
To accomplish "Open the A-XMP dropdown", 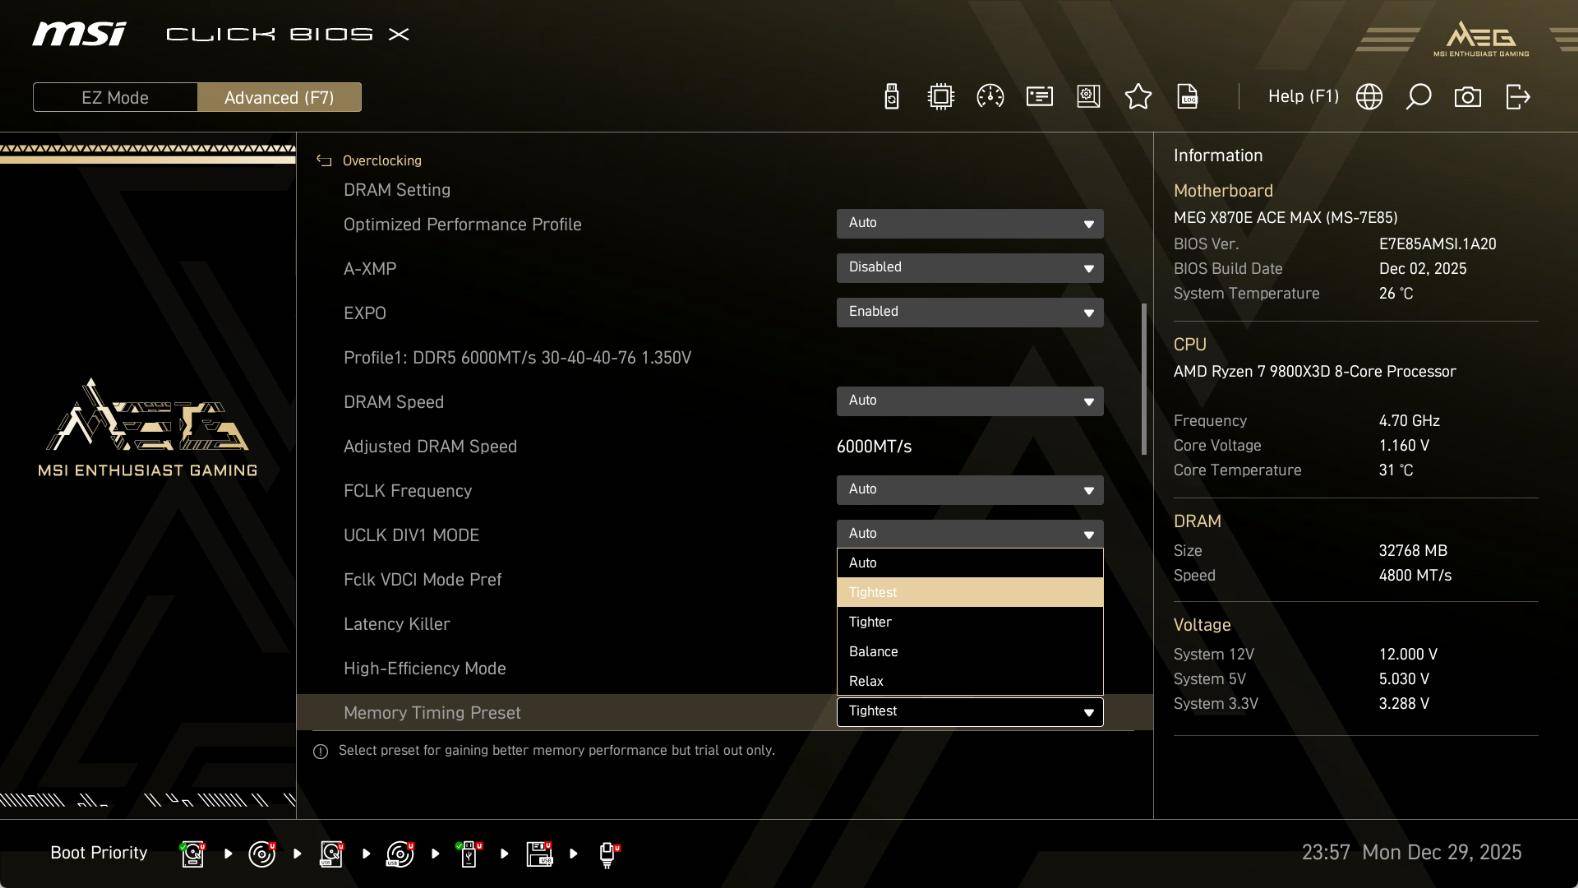I will point(969,268).
